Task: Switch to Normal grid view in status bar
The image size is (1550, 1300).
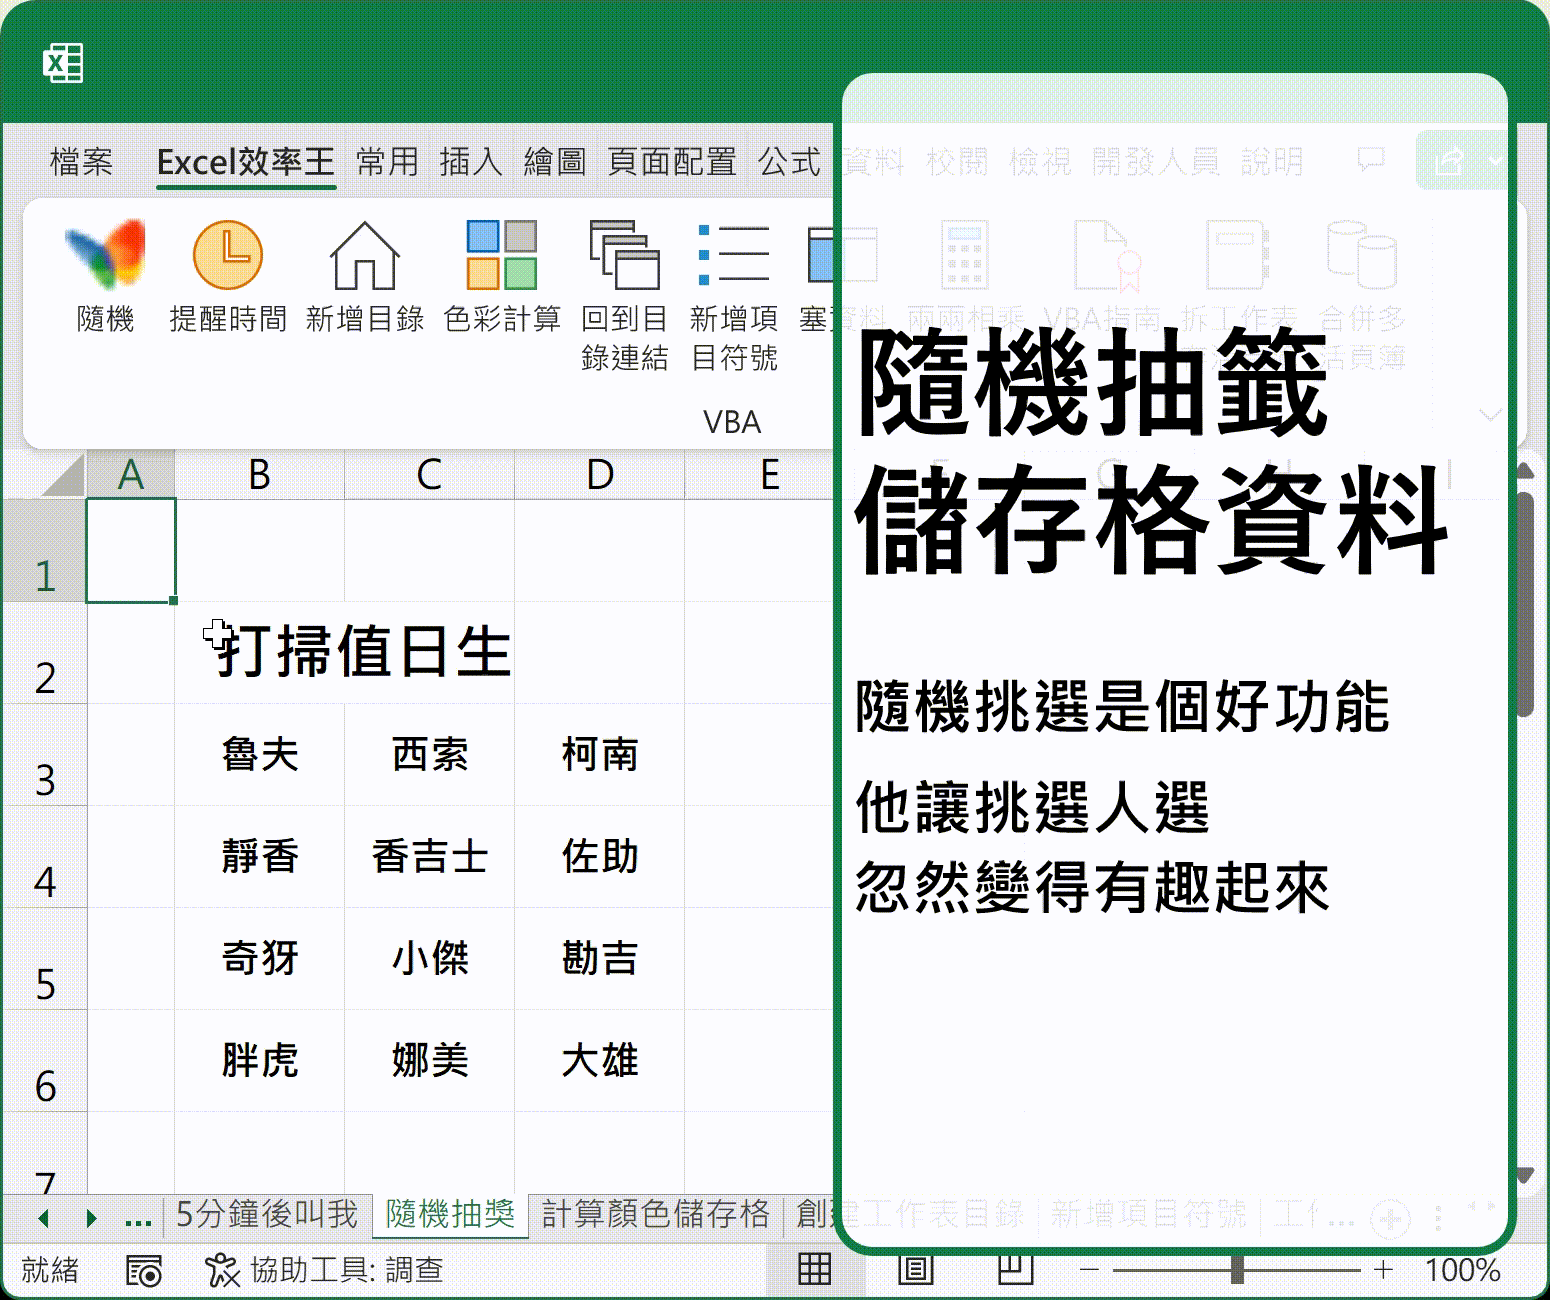Action: click(814, 1269)
